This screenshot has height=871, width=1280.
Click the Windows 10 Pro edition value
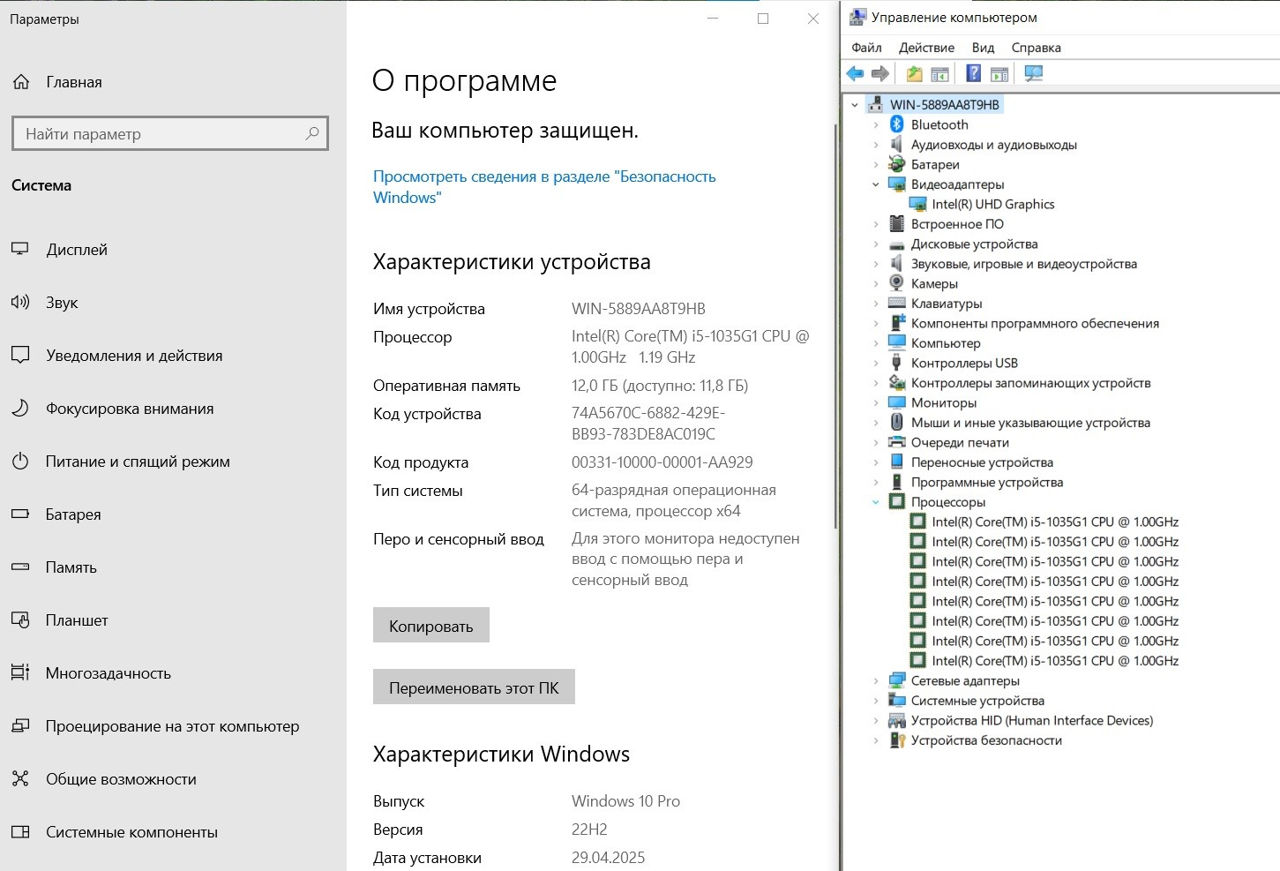(x=625, y=801)
